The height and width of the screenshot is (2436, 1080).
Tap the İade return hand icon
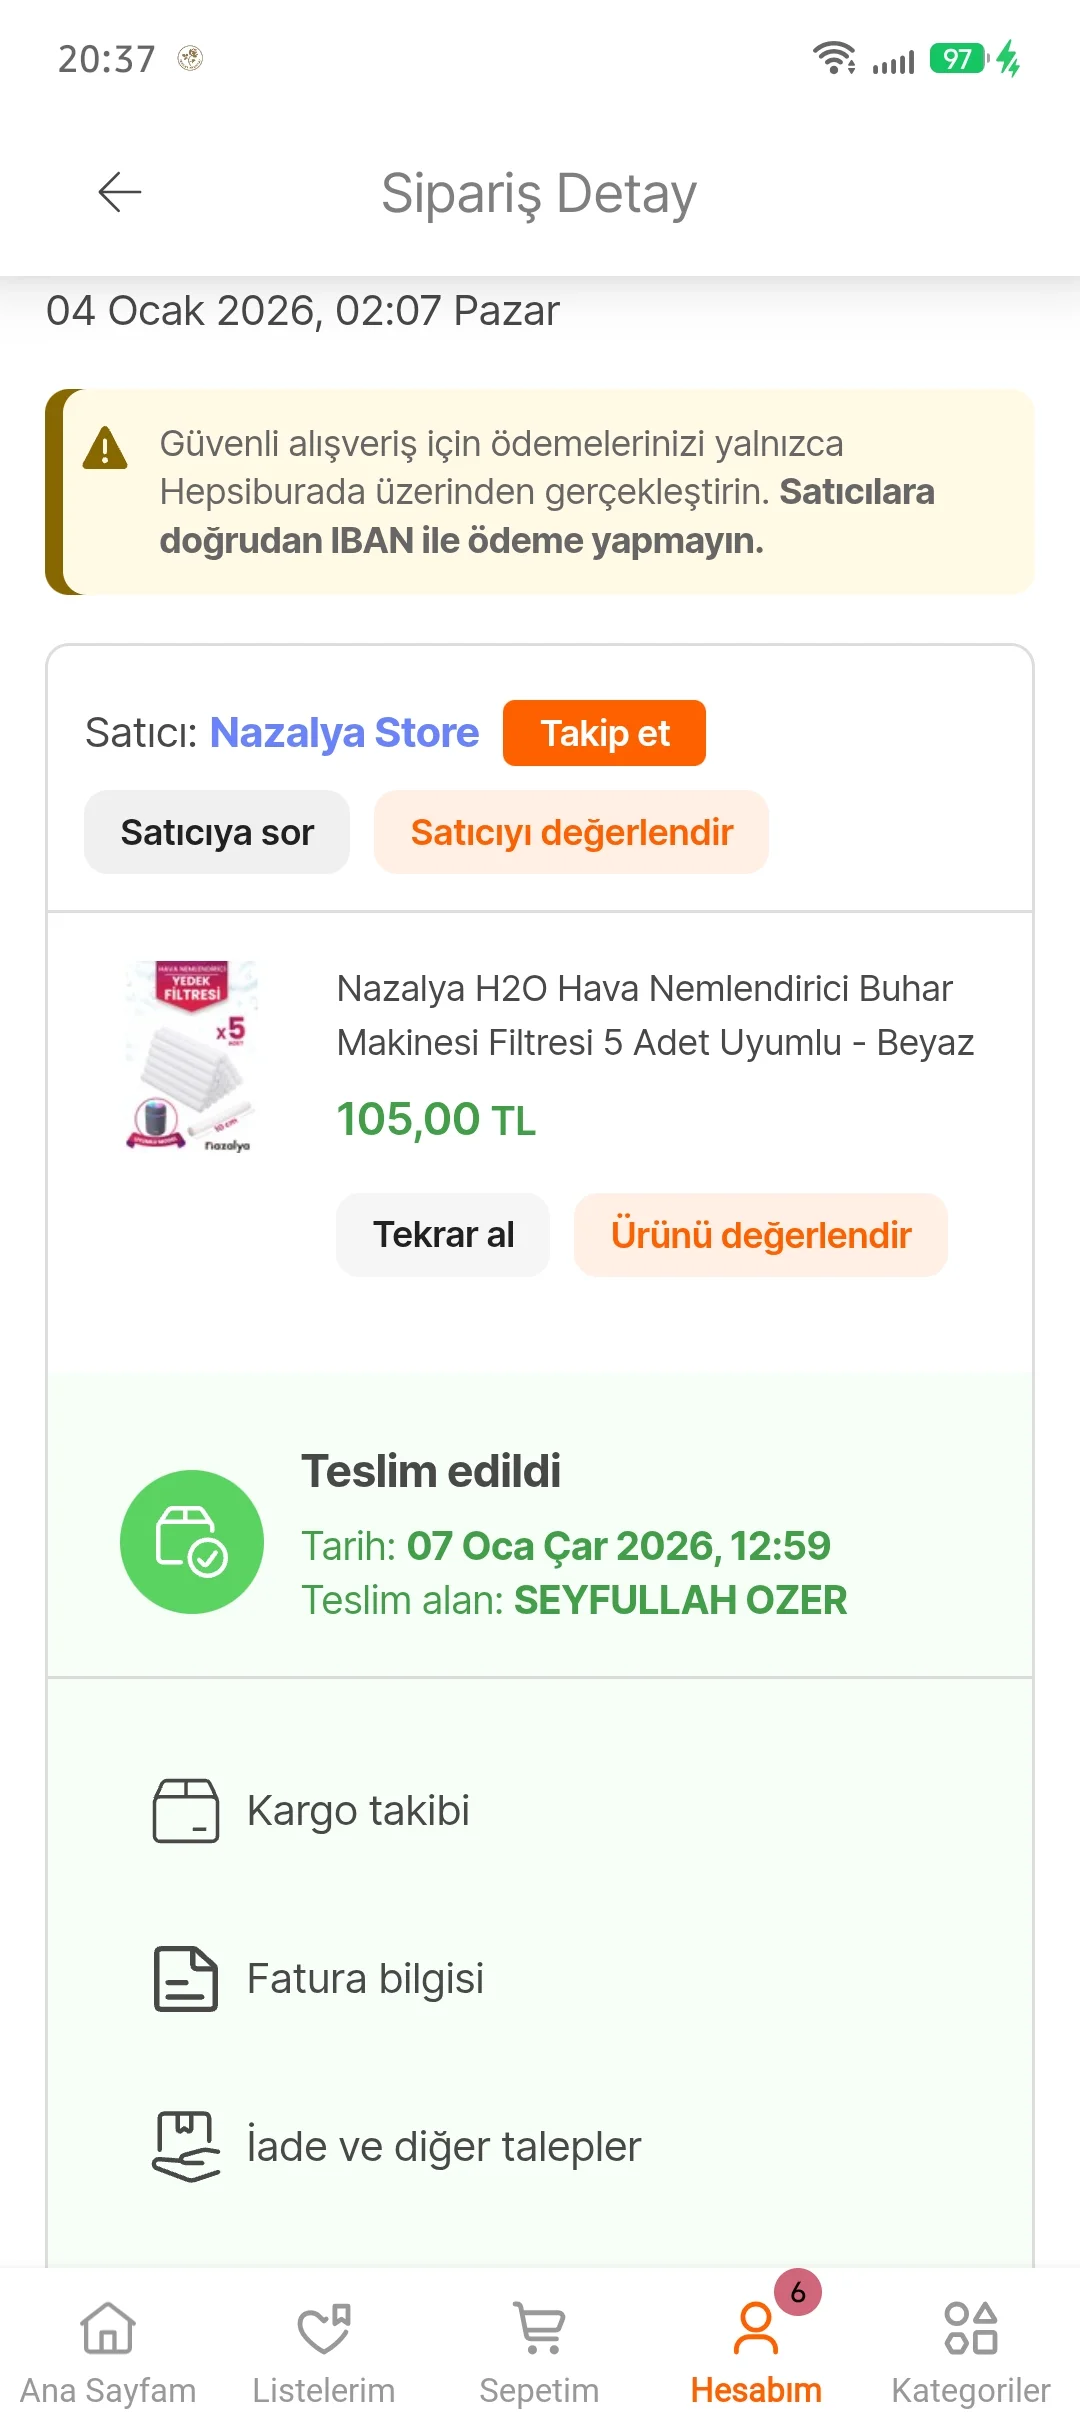[x=185, y=2146]
